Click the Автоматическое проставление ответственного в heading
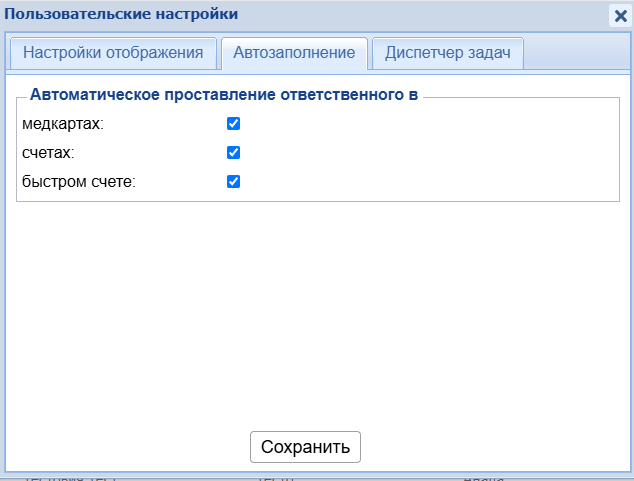The height and width of the screenshot is (481, 634). point(224,95)
